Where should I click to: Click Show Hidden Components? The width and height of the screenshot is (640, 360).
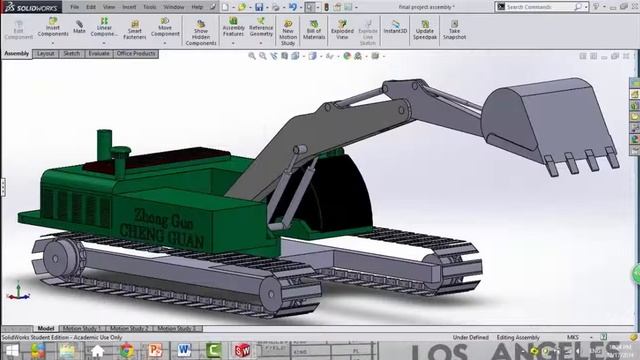(x=201, y=33)
